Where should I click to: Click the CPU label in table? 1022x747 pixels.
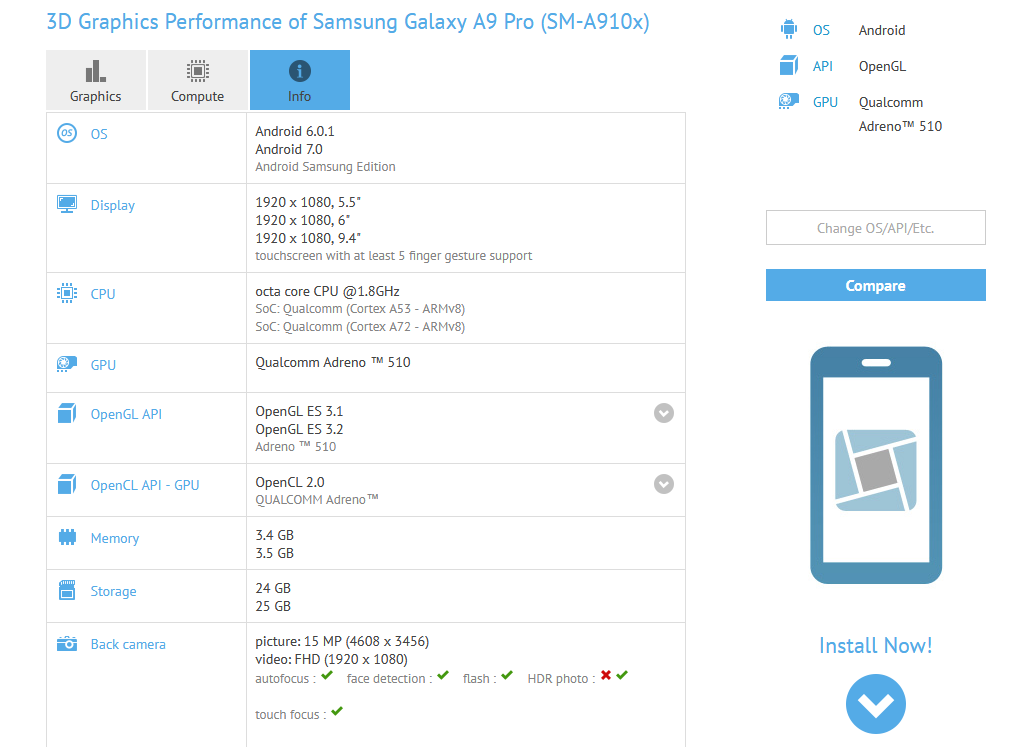pos(103,294)
